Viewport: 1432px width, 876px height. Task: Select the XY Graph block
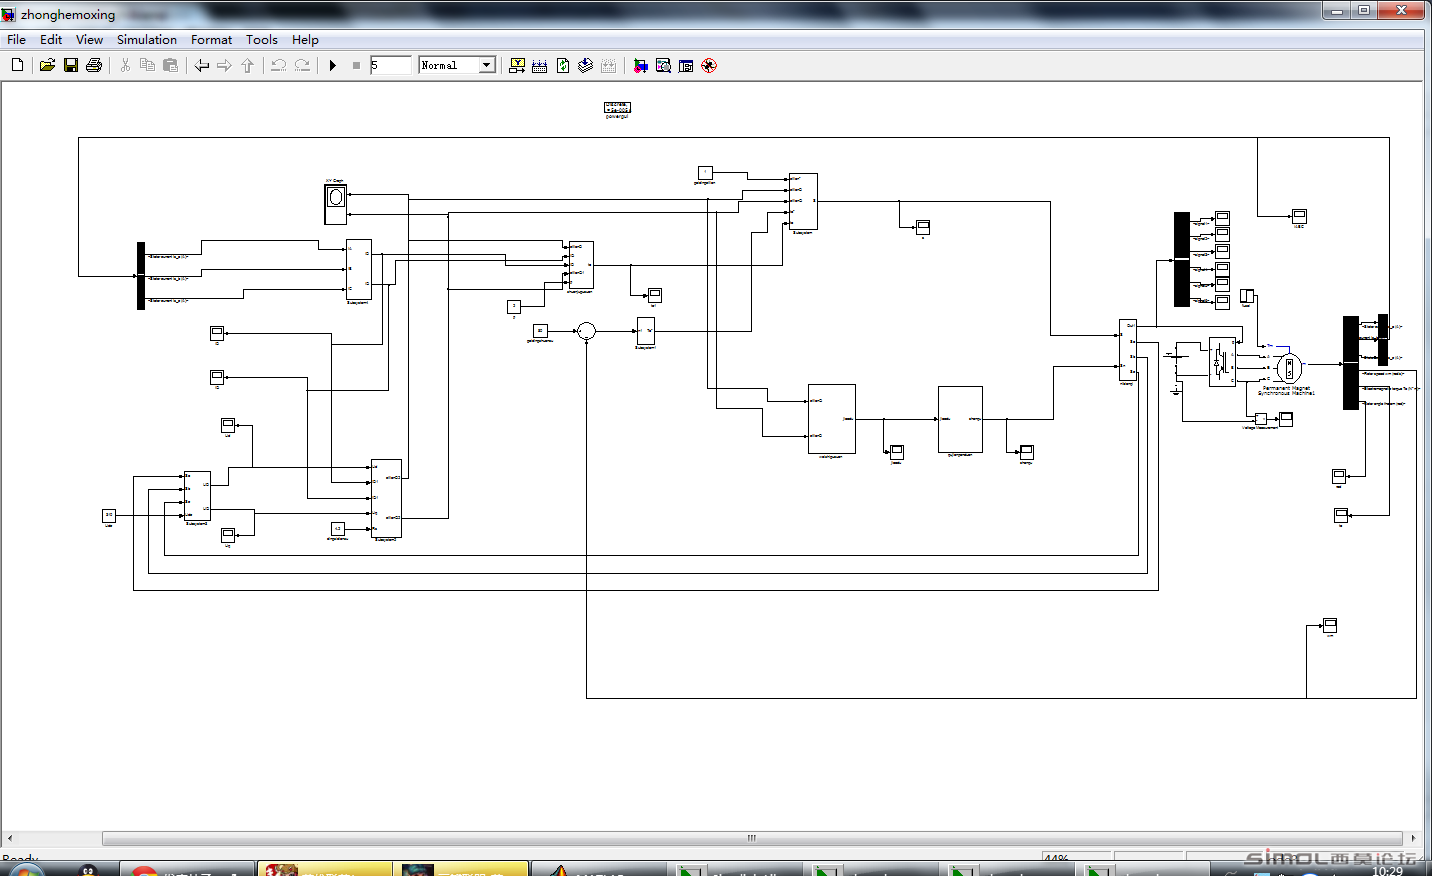[336, 204]
